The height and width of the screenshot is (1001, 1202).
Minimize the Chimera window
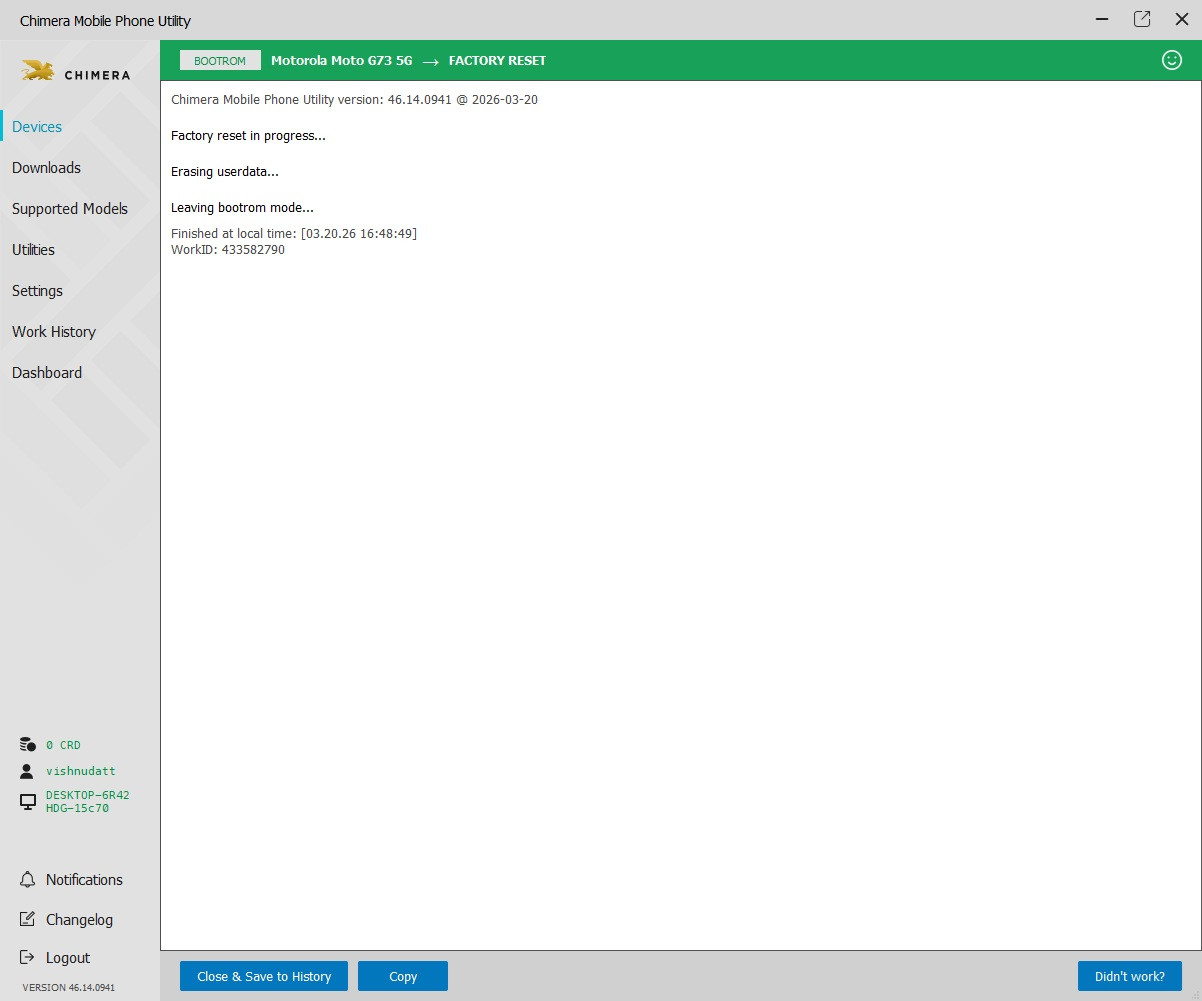[1102, 19]
